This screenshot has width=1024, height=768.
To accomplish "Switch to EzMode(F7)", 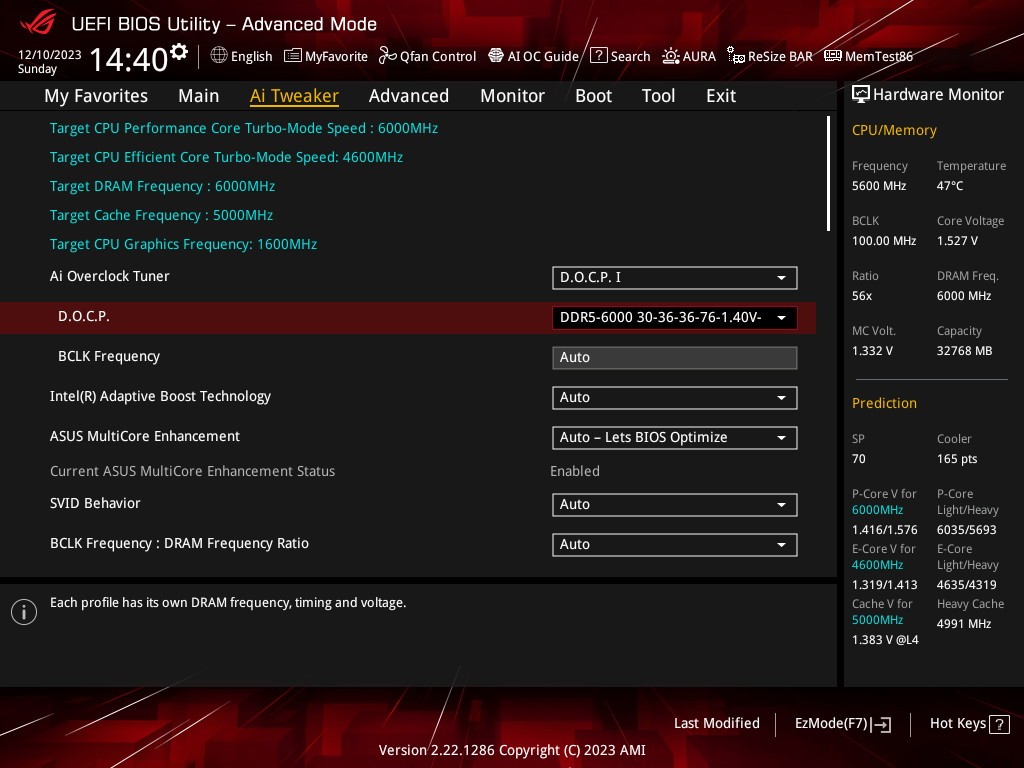I will point(842,724).
